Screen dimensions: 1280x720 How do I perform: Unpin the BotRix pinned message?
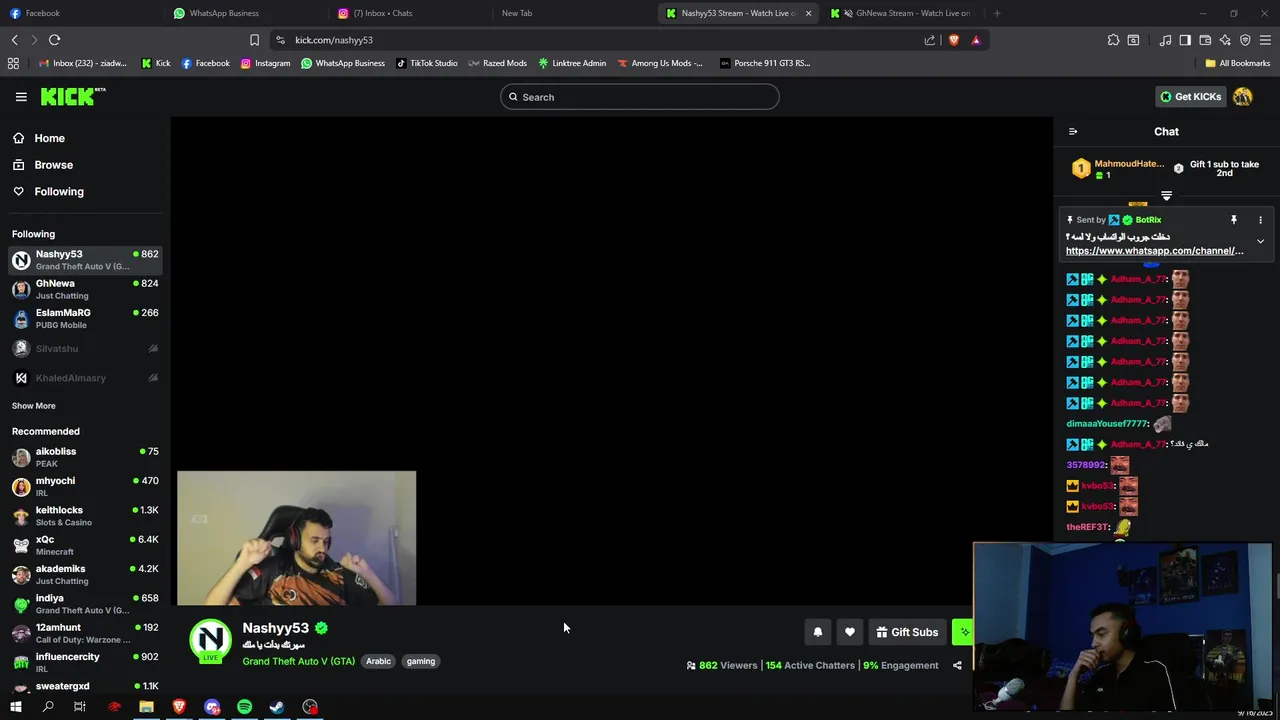tap(1234, 220)
